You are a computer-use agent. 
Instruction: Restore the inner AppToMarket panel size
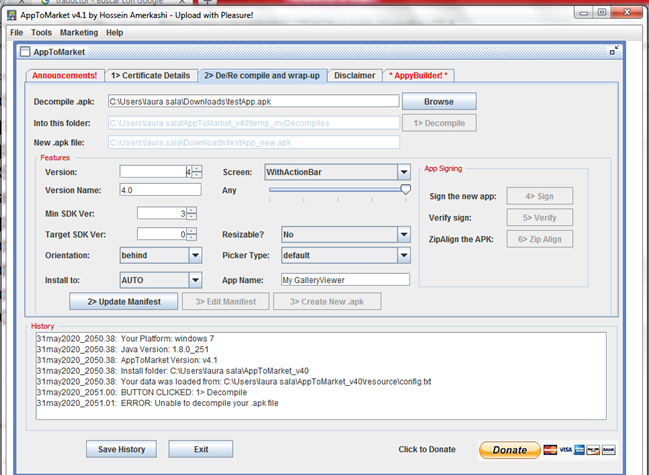(x=614, y=50)
